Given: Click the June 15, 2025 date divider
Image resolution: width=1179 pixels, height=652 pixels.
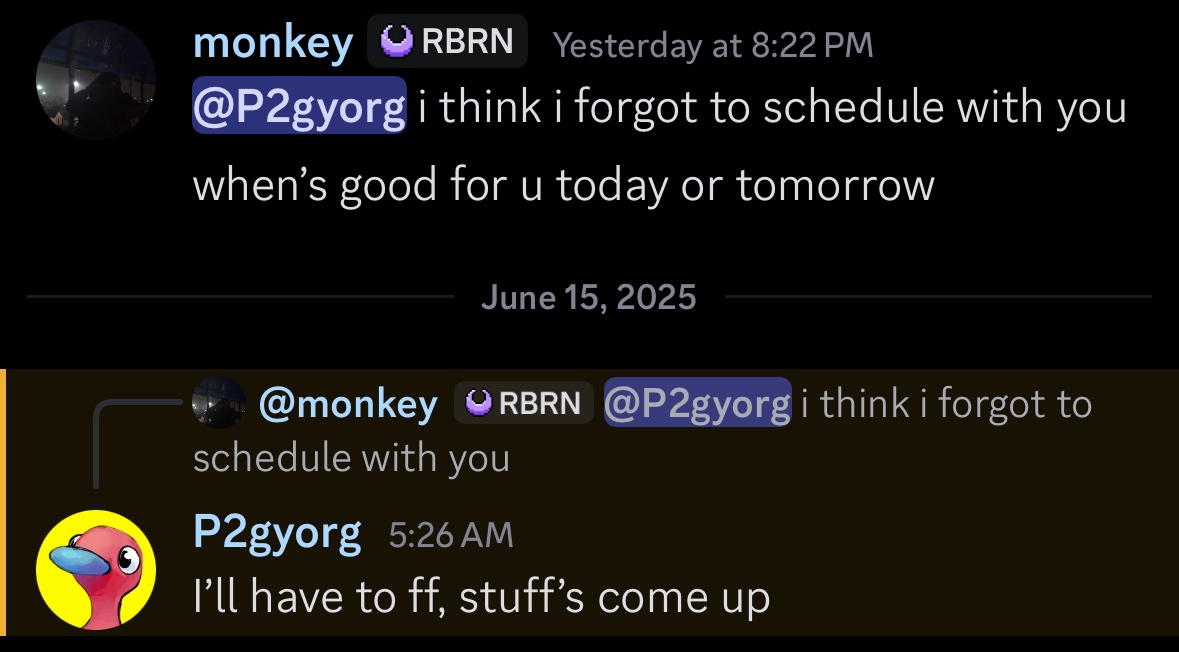Looking at the screenshot, I should 589,297.
